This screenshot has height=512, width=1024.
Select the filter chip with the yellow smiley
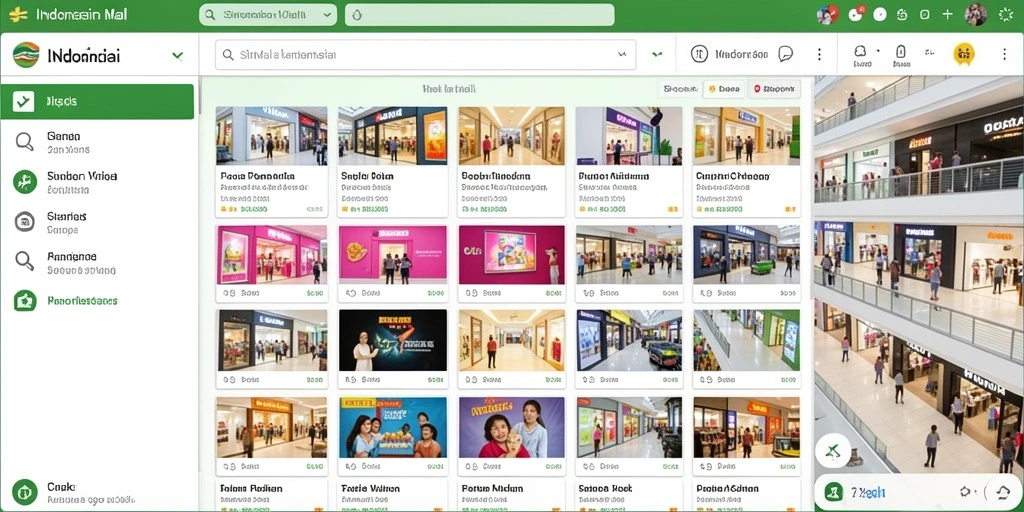[724, 89]
